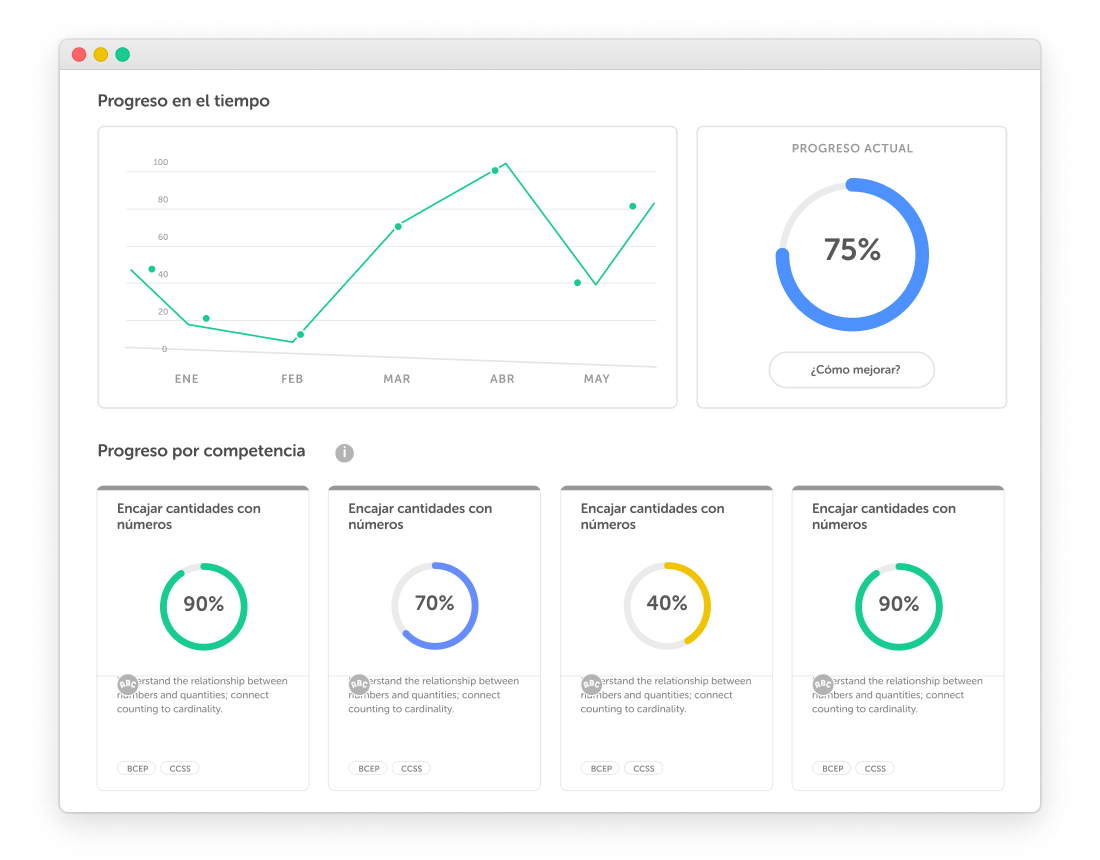Click the 60 value on the chart axis
Image resolution: width=1100 pixels, height=860 pixels.
click(163, 237)
